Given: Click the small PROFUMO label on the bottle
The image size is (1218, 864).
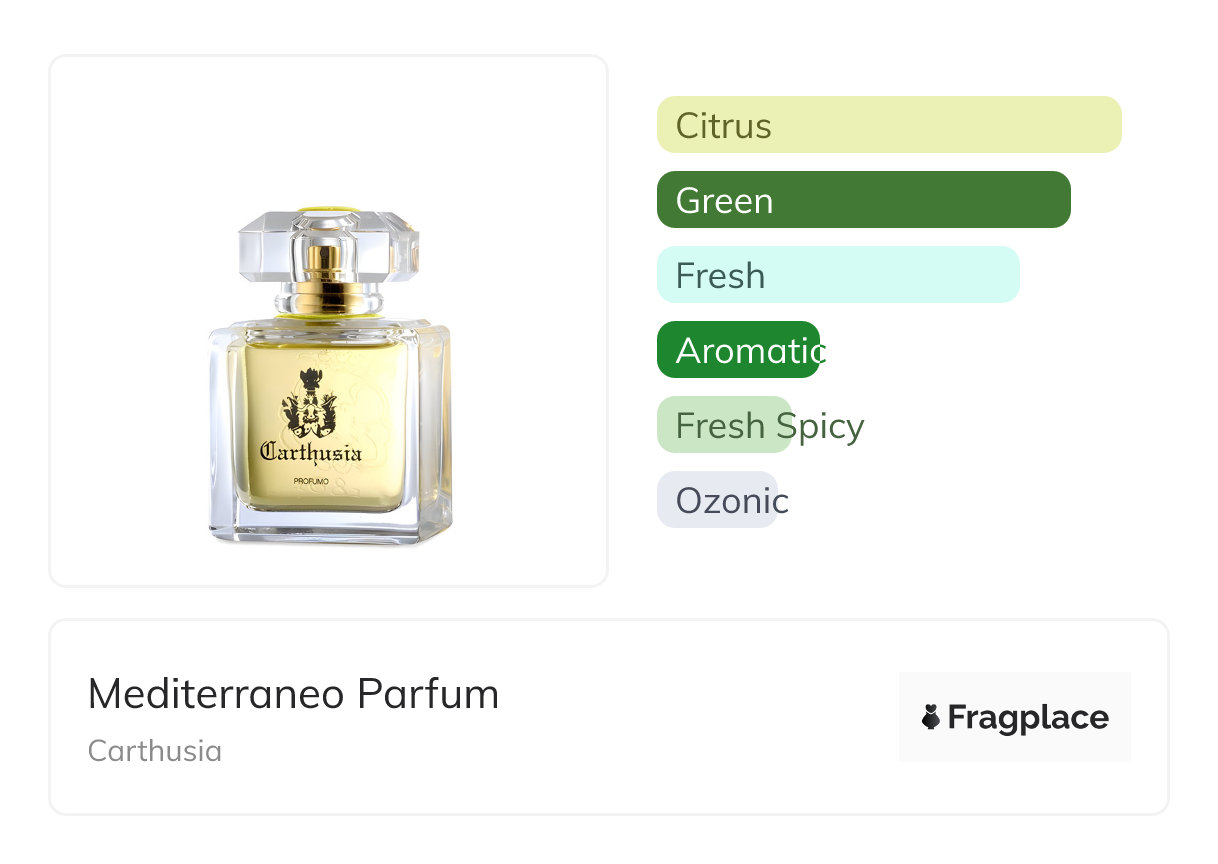Looking at the screenshot, I should click(x=313, y=483).
